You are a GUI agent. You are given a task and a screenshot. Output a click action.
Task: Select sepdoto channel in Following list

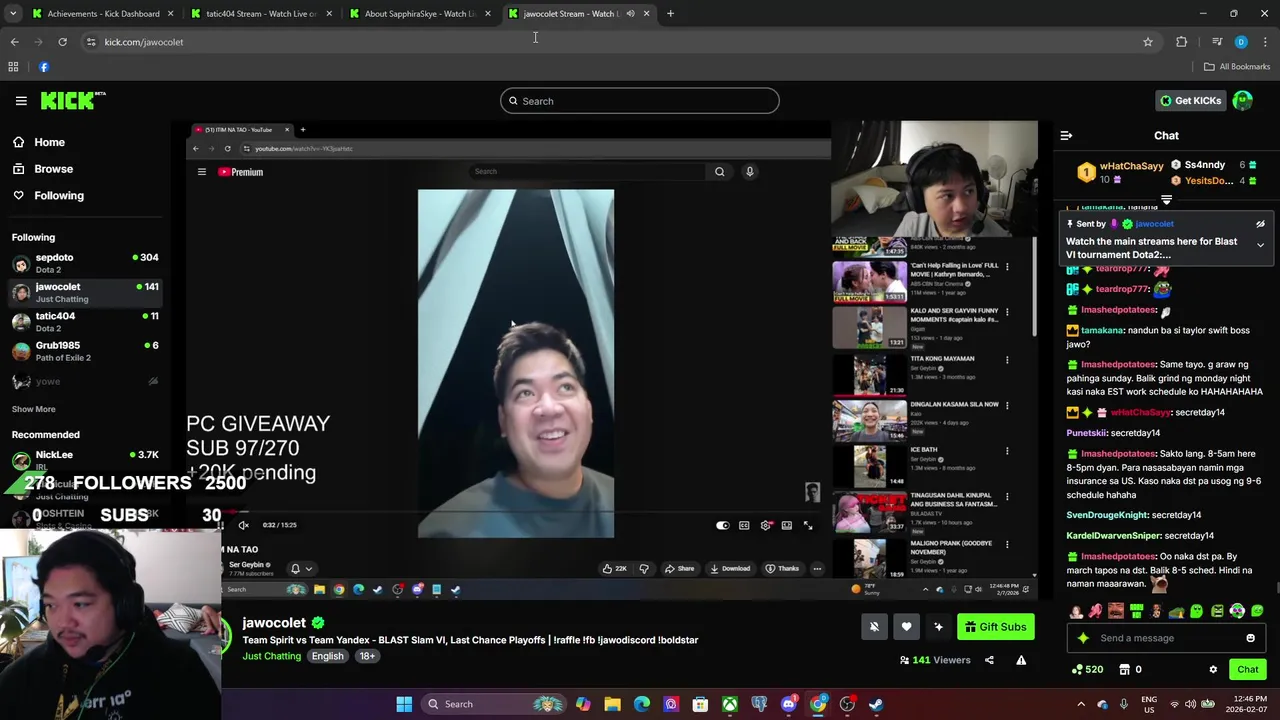pyautogui.click(x=85, y=263)
